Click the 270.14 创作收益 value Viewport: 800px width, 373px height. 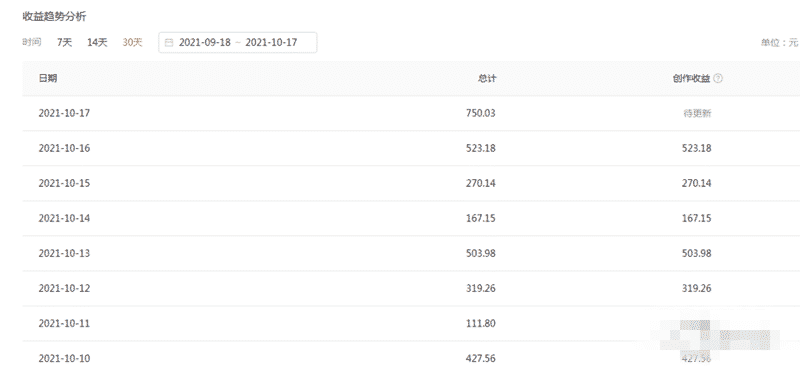click(x=696, y=183)
